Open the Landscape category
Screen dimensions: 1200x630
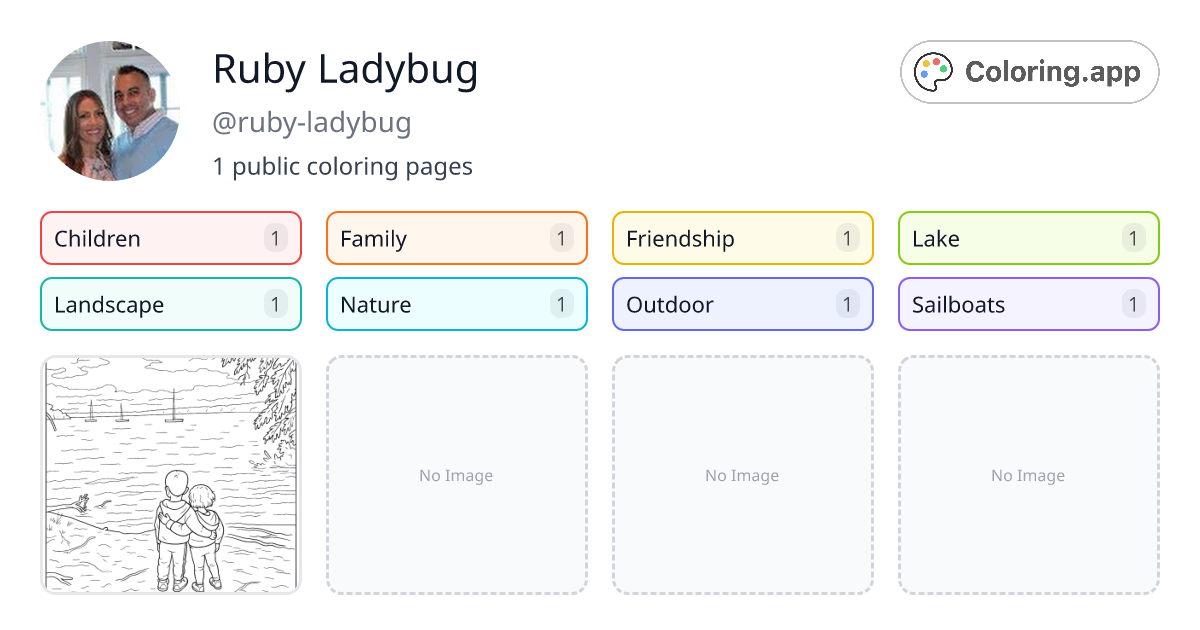coord(170,304)
